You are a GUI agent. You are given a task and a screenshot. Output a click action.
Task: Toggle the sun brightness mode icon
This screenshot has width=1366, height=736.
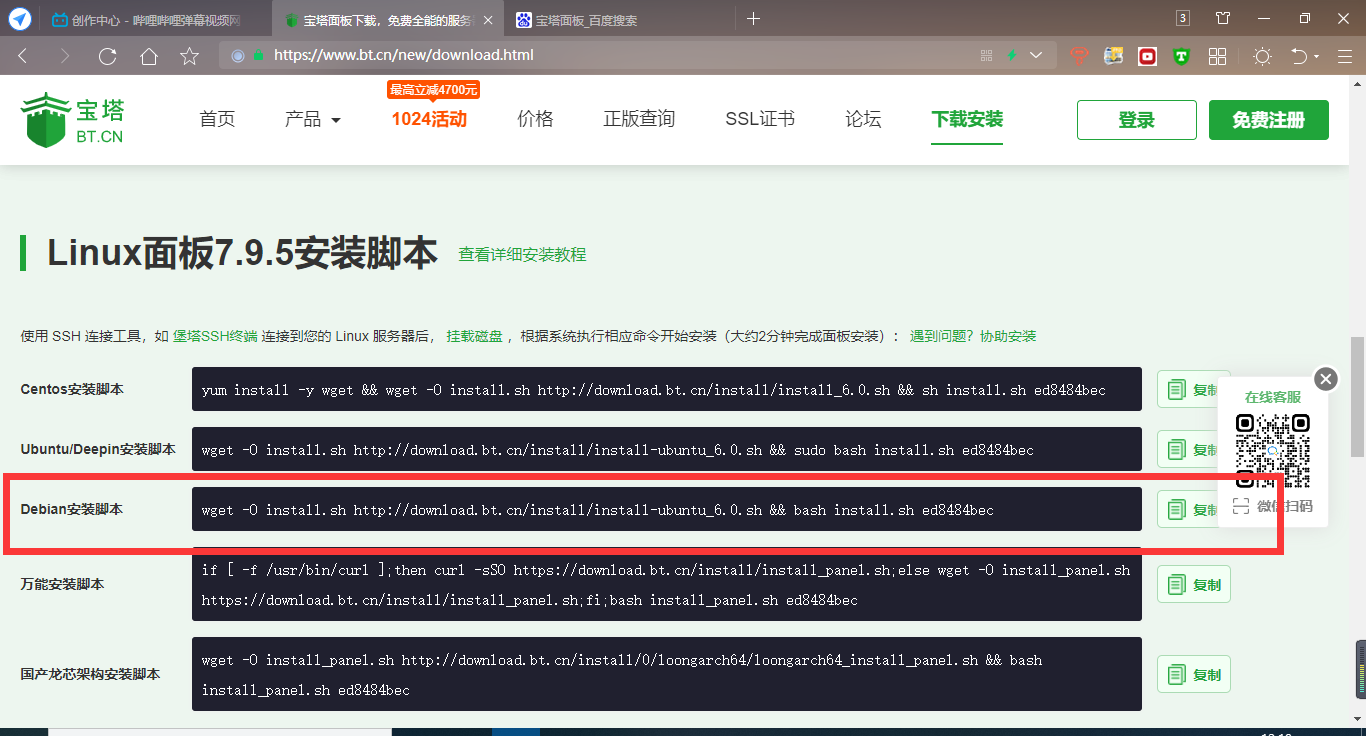point(1262,57)
